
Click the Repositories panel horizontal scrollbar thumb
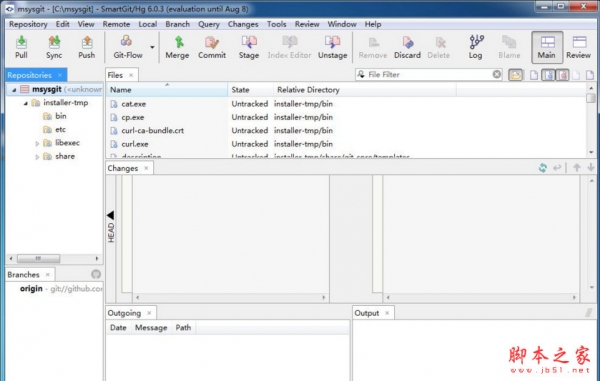(x=38, y=259)
